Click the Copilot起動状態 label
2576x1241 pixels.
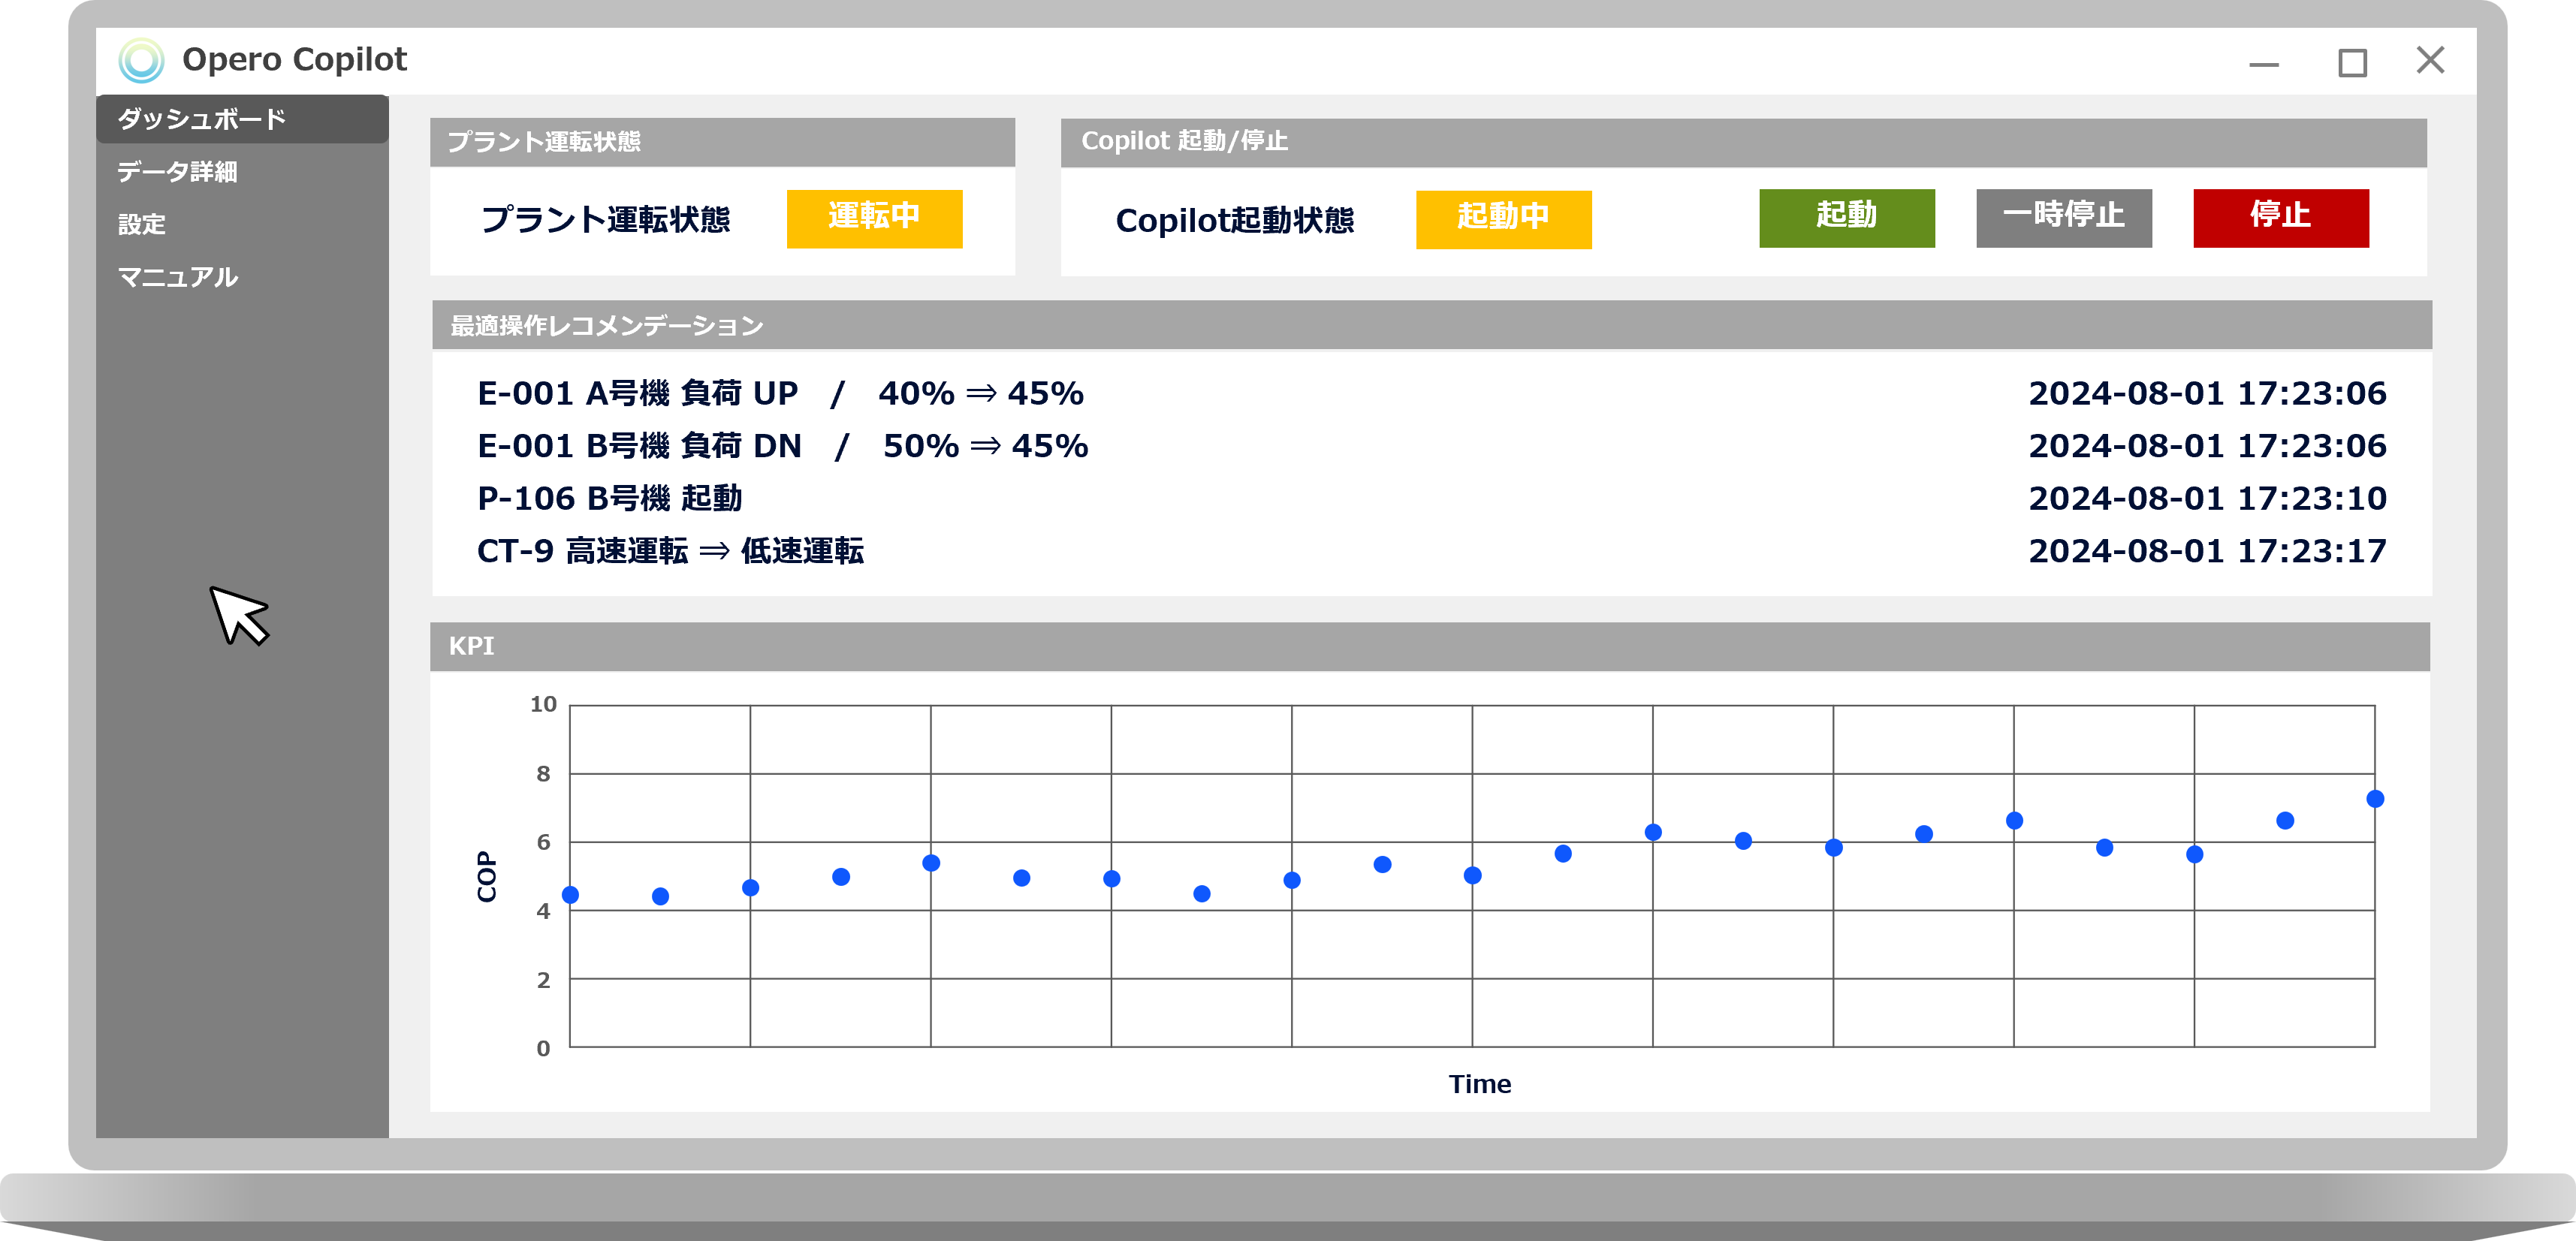[1234, 220]
